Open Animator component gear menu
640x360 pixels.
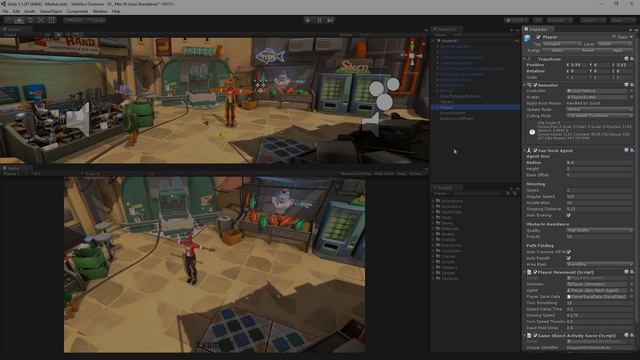point(632,85)
